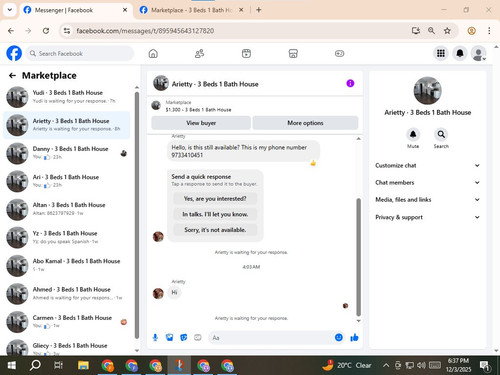Expand the Privacy & support section
The width and height of the screenshot is (500, 375).
click(428, 217)
